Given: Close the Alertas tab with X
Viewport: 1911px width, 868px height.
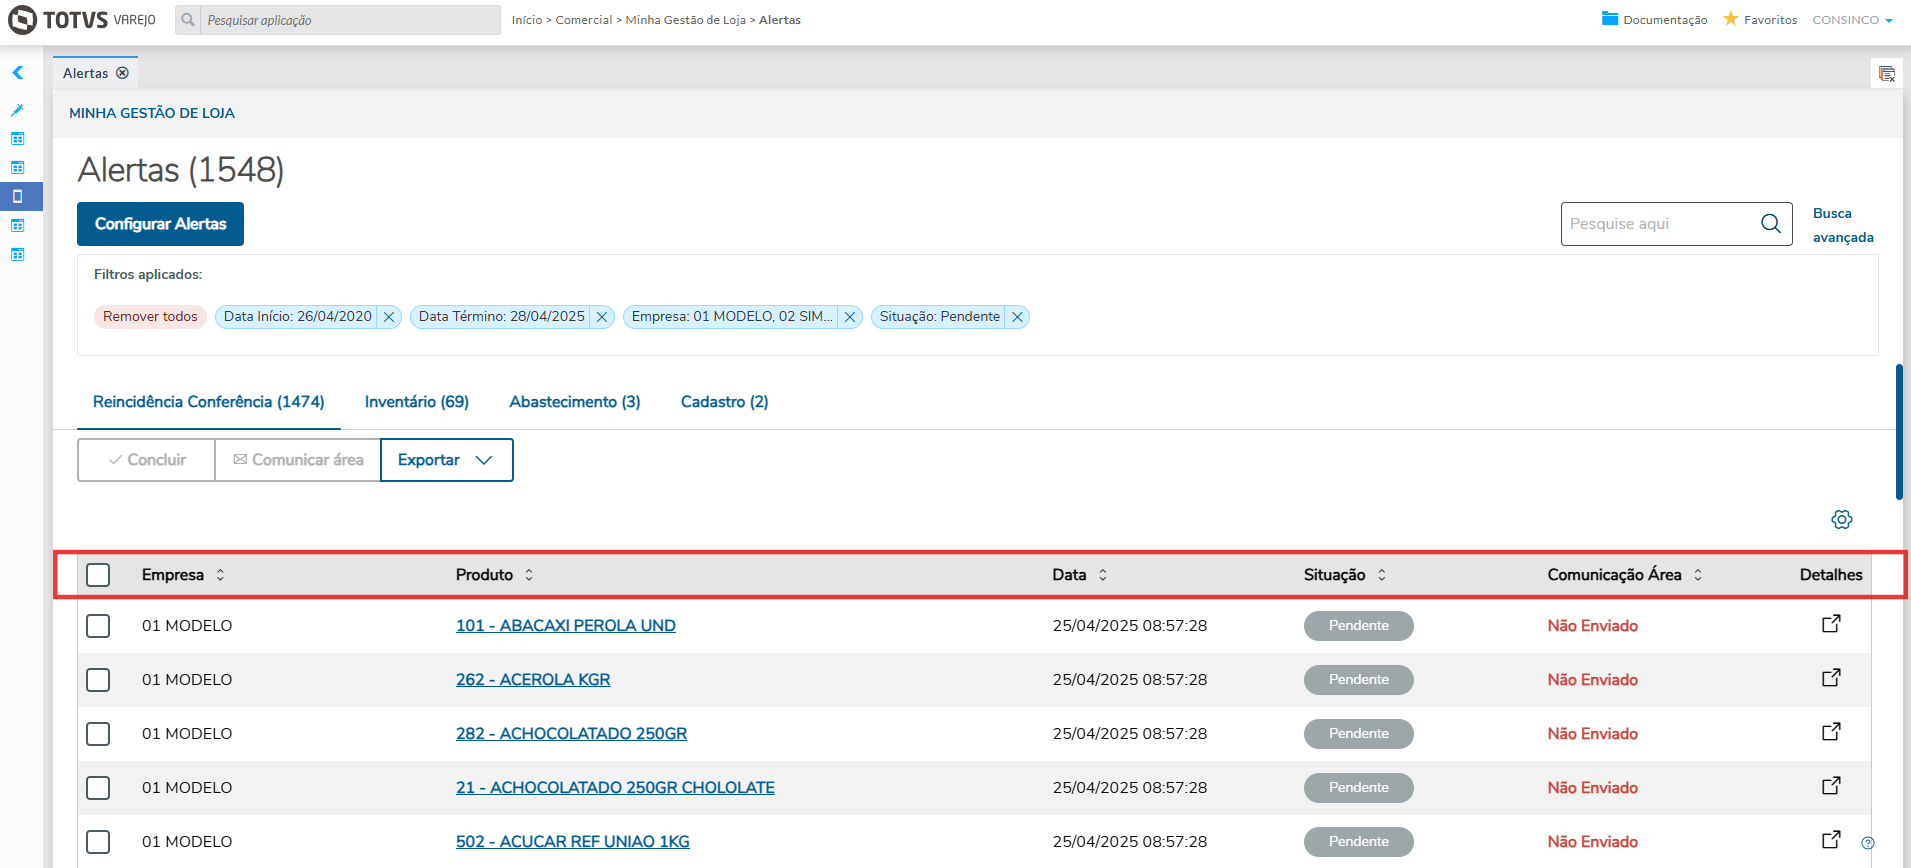Looking at the screenshot, I should pyautogui.click(x=122, y=73).
